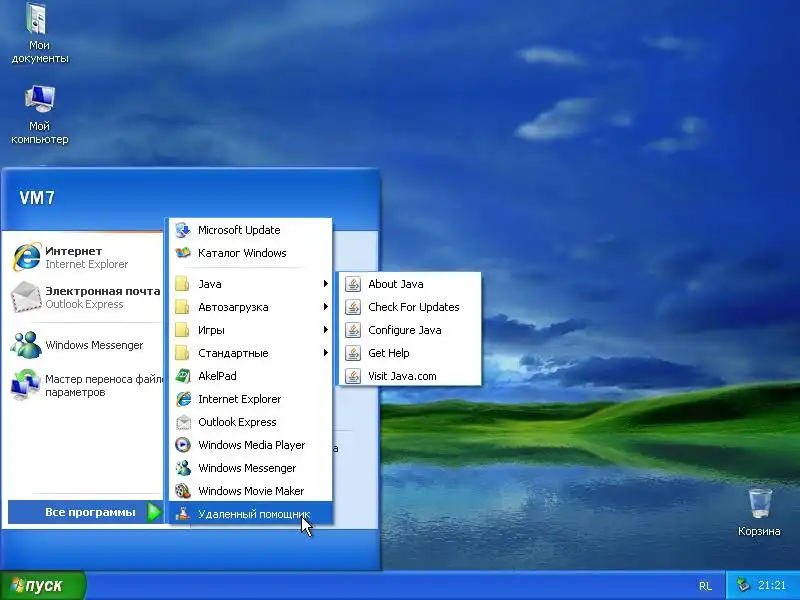The image size is (800, 600).
Task: Click the Windows Media Player icon
Action: (x=183, y=445)
